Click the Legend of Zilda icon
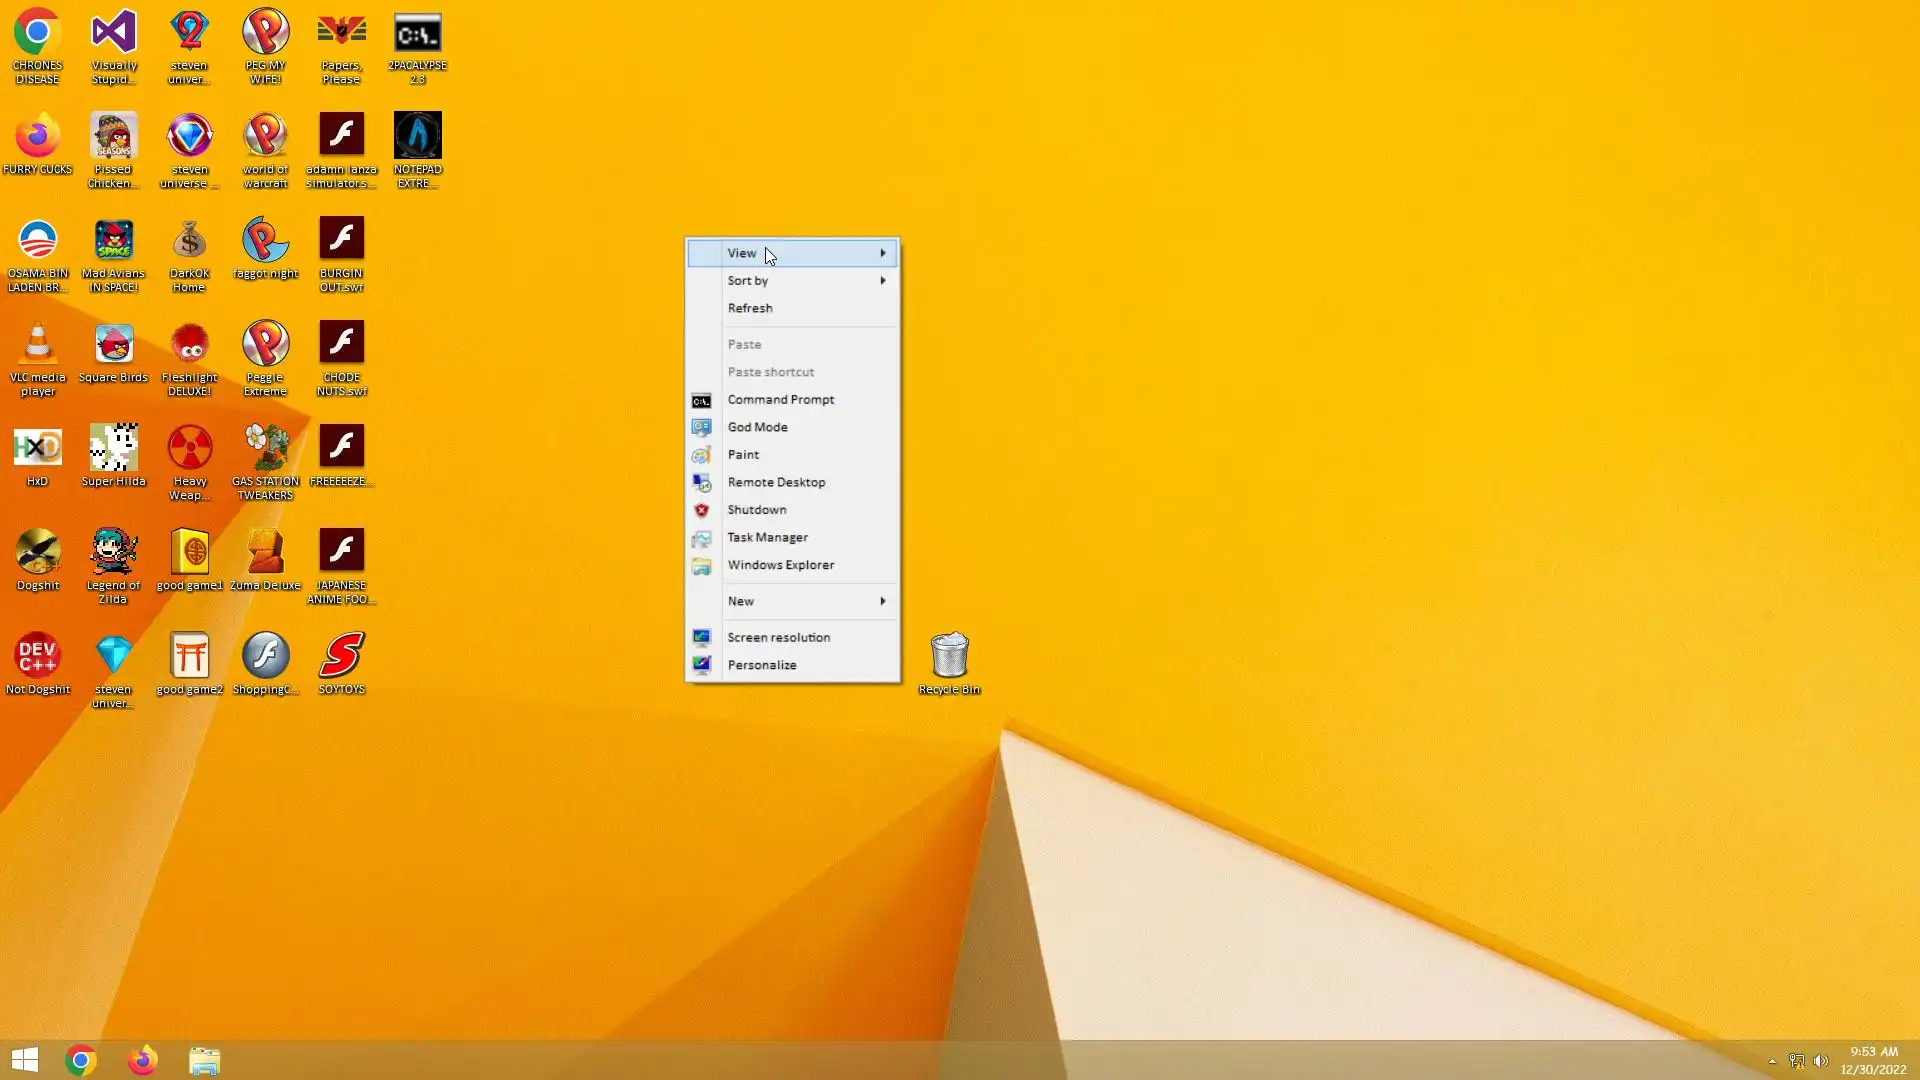 (113, 553)
